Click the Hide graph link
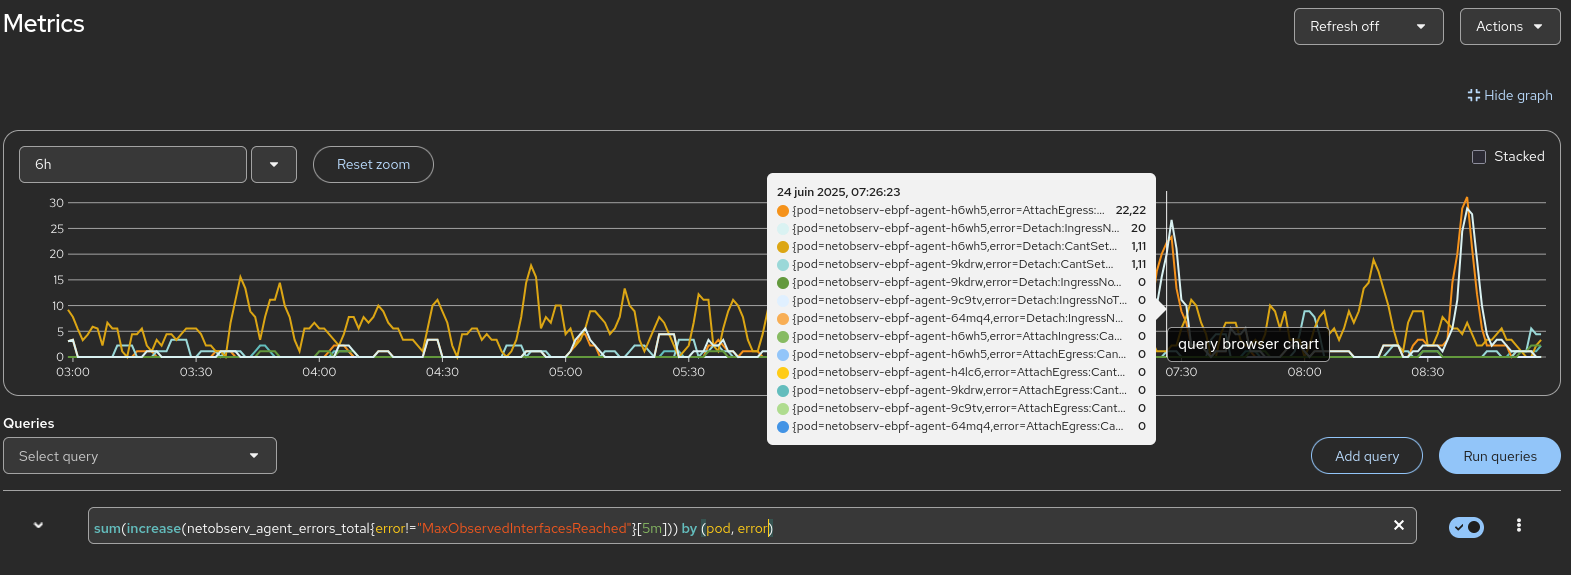 click(x=1517, y=96)
